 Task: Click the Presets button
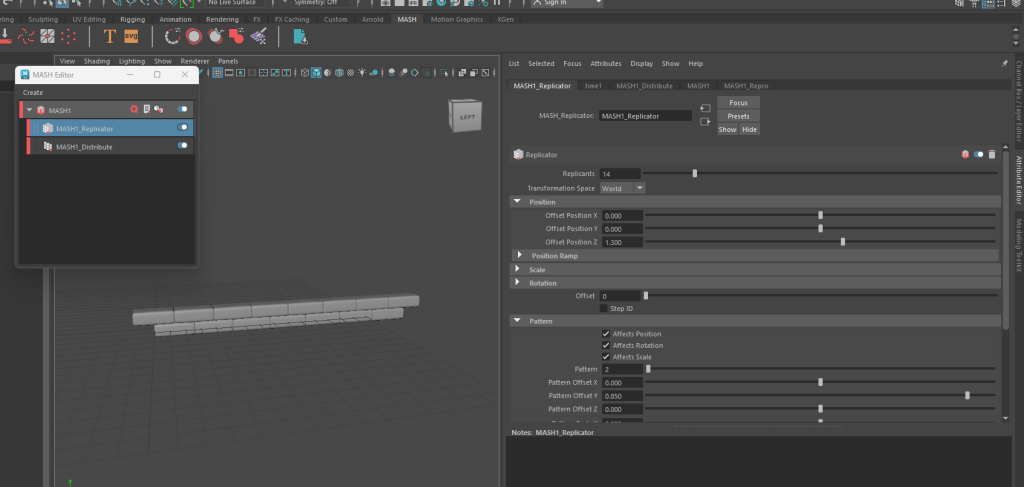point(738,116)
